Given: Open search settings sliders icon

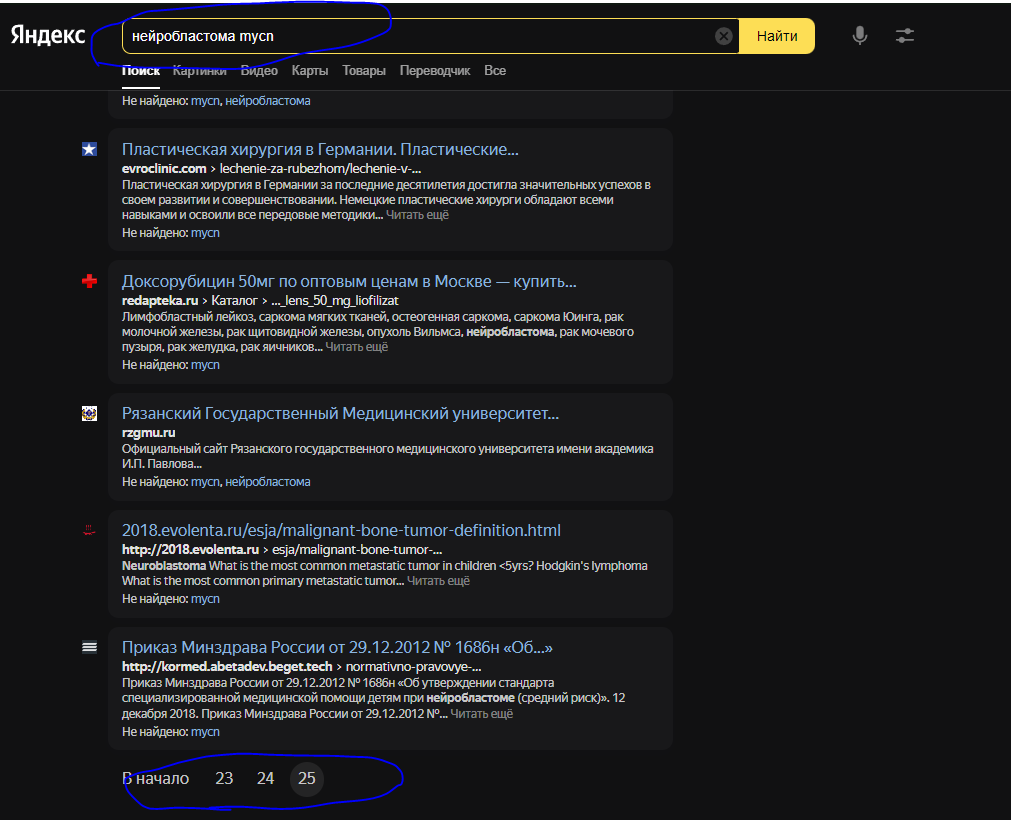Looking at the screenshot, I should click(905, 35).
